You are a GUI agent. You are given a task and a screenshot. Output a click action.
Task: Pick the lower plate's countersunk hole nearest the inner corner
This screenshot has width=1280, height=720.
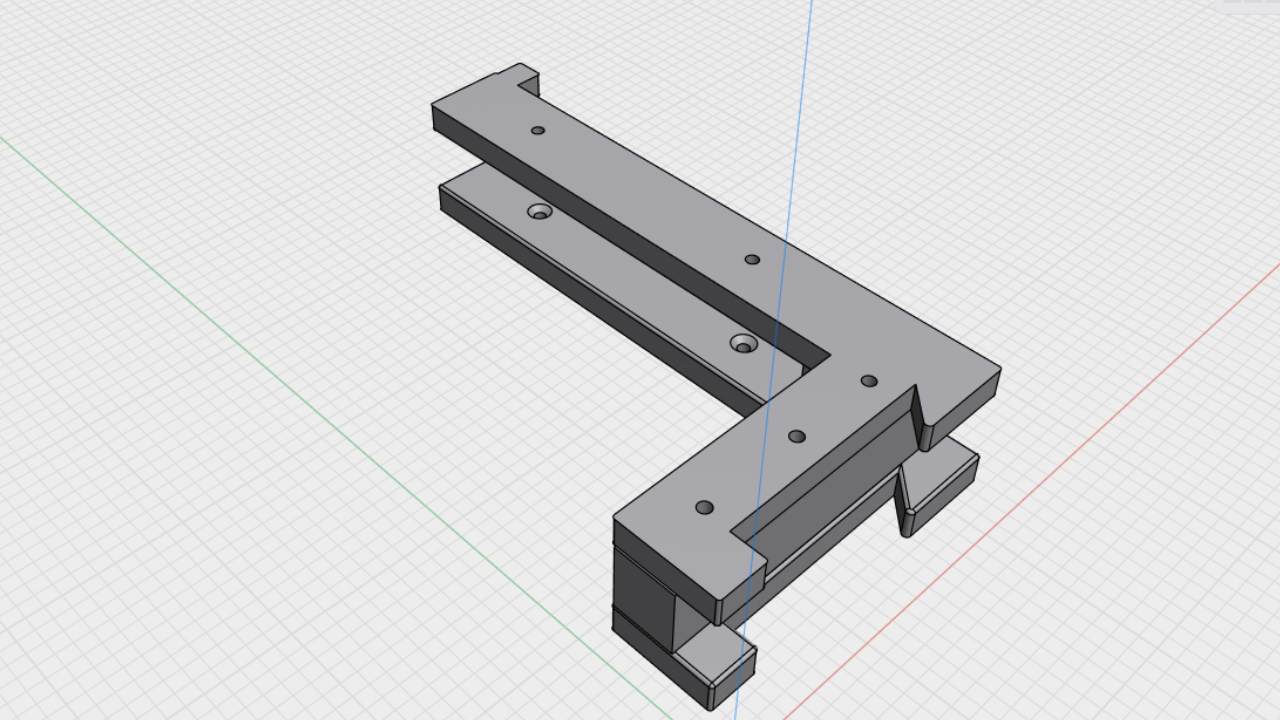(x=743, y=344)
